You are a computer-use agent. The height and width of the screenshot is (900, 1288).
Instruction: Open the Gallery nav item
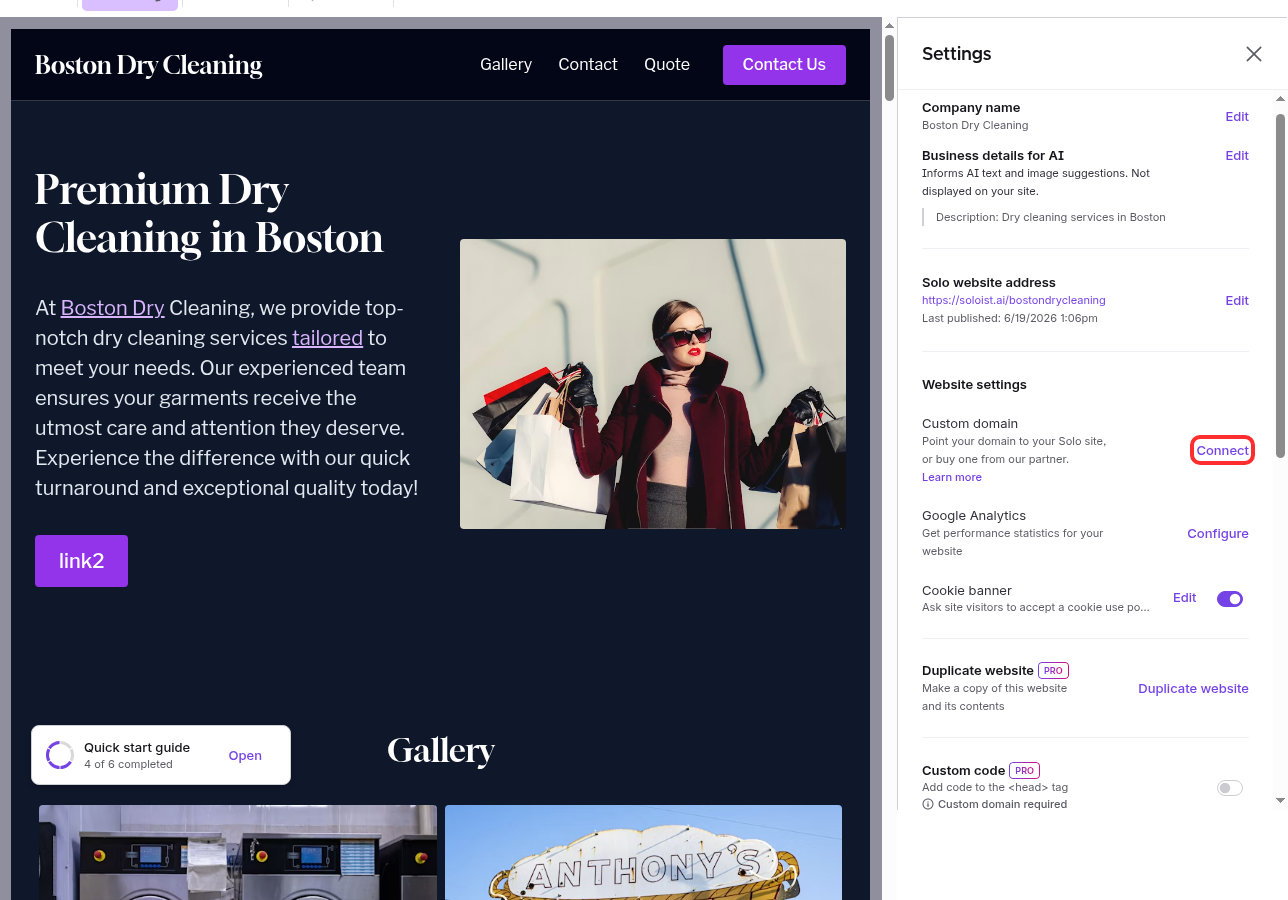click(x=506, y=64)
